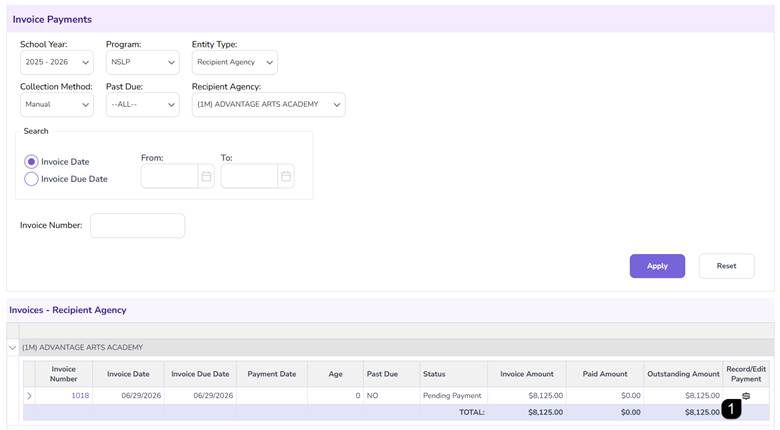Screen dimensions: 780x430
Task: Open the Recipient Agency dropdown
Action: 269,105
